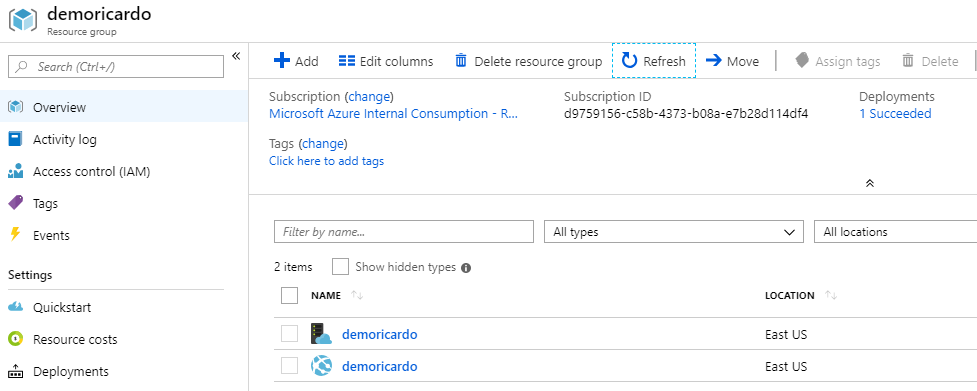This screenshot has width=977, height=391.
Task: Click the Move arrow icon
Action: [x=713, y=60]
